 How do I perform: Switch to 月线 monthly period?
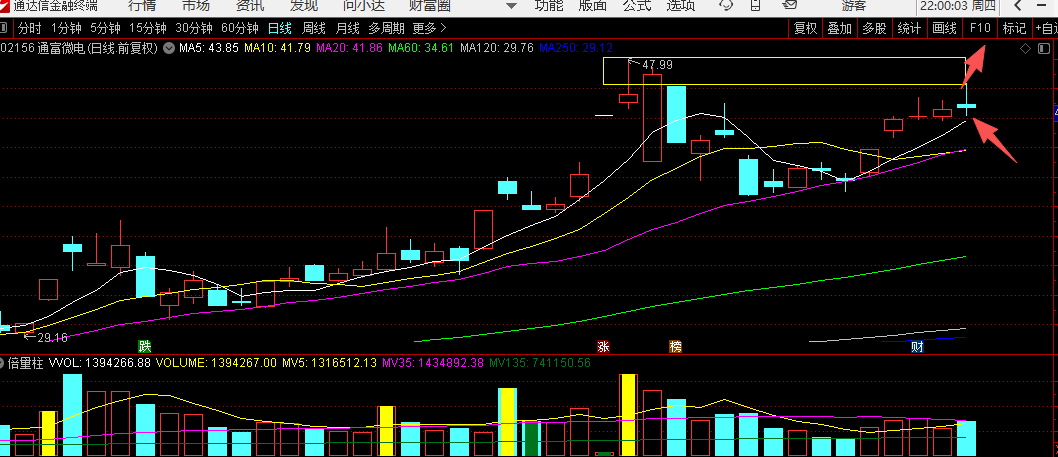pos(347,28)
